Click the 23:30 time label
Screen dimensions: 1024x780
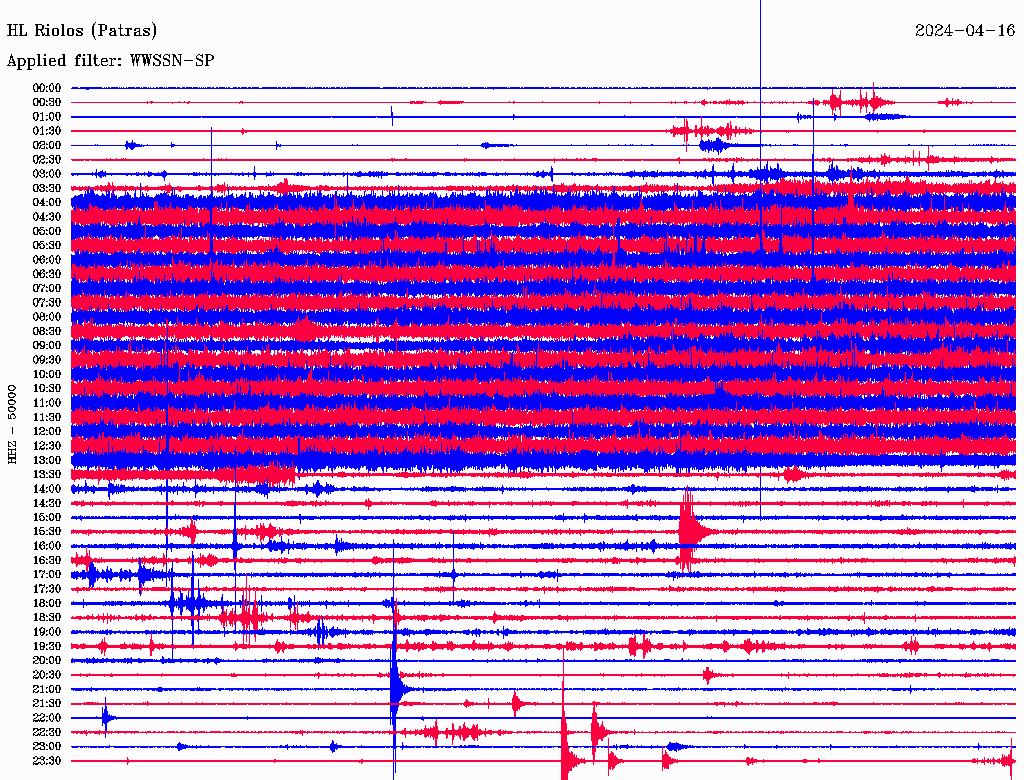47,761
